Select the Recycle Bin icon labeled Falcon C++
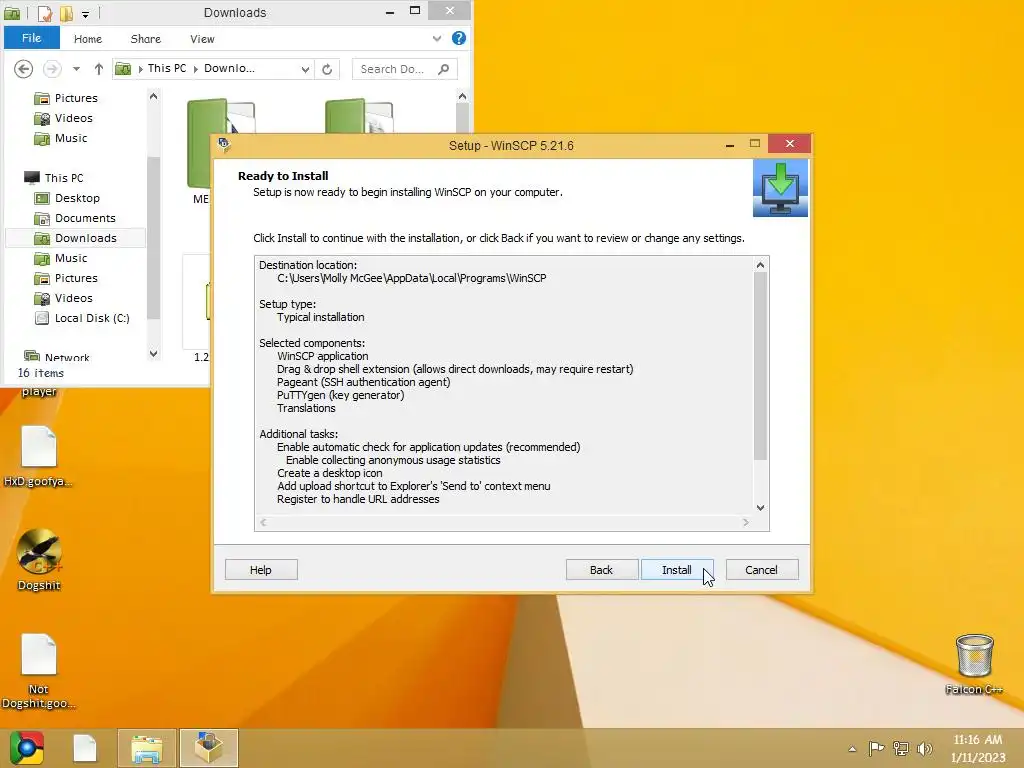The height and width of the screenshot is (768, 1024). pyautogui.click(x=974, y=664)
